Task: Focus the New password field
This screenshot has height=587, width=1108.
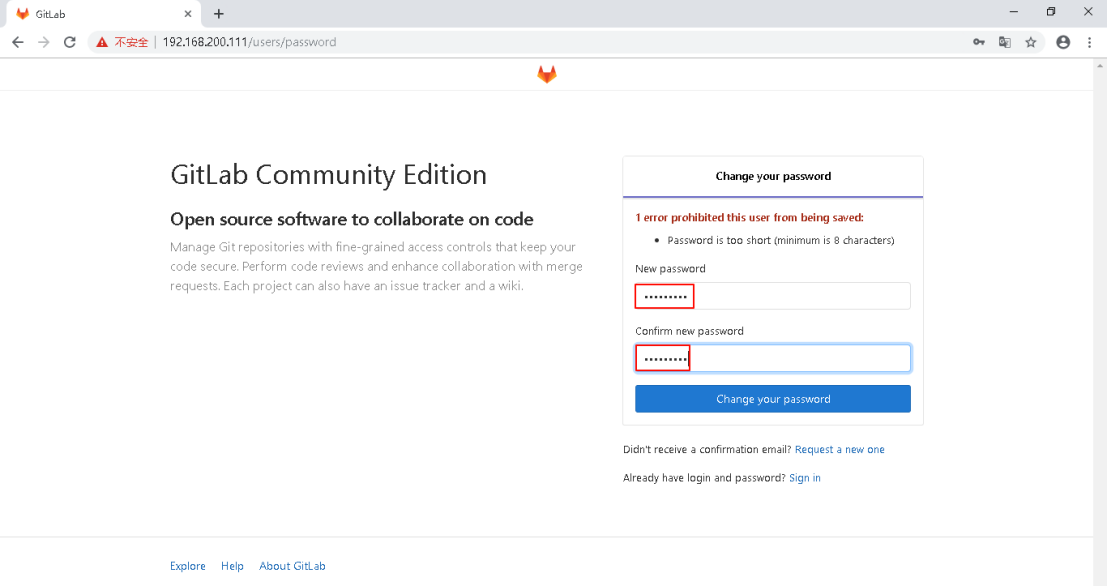Action: [x=772, y=296]
